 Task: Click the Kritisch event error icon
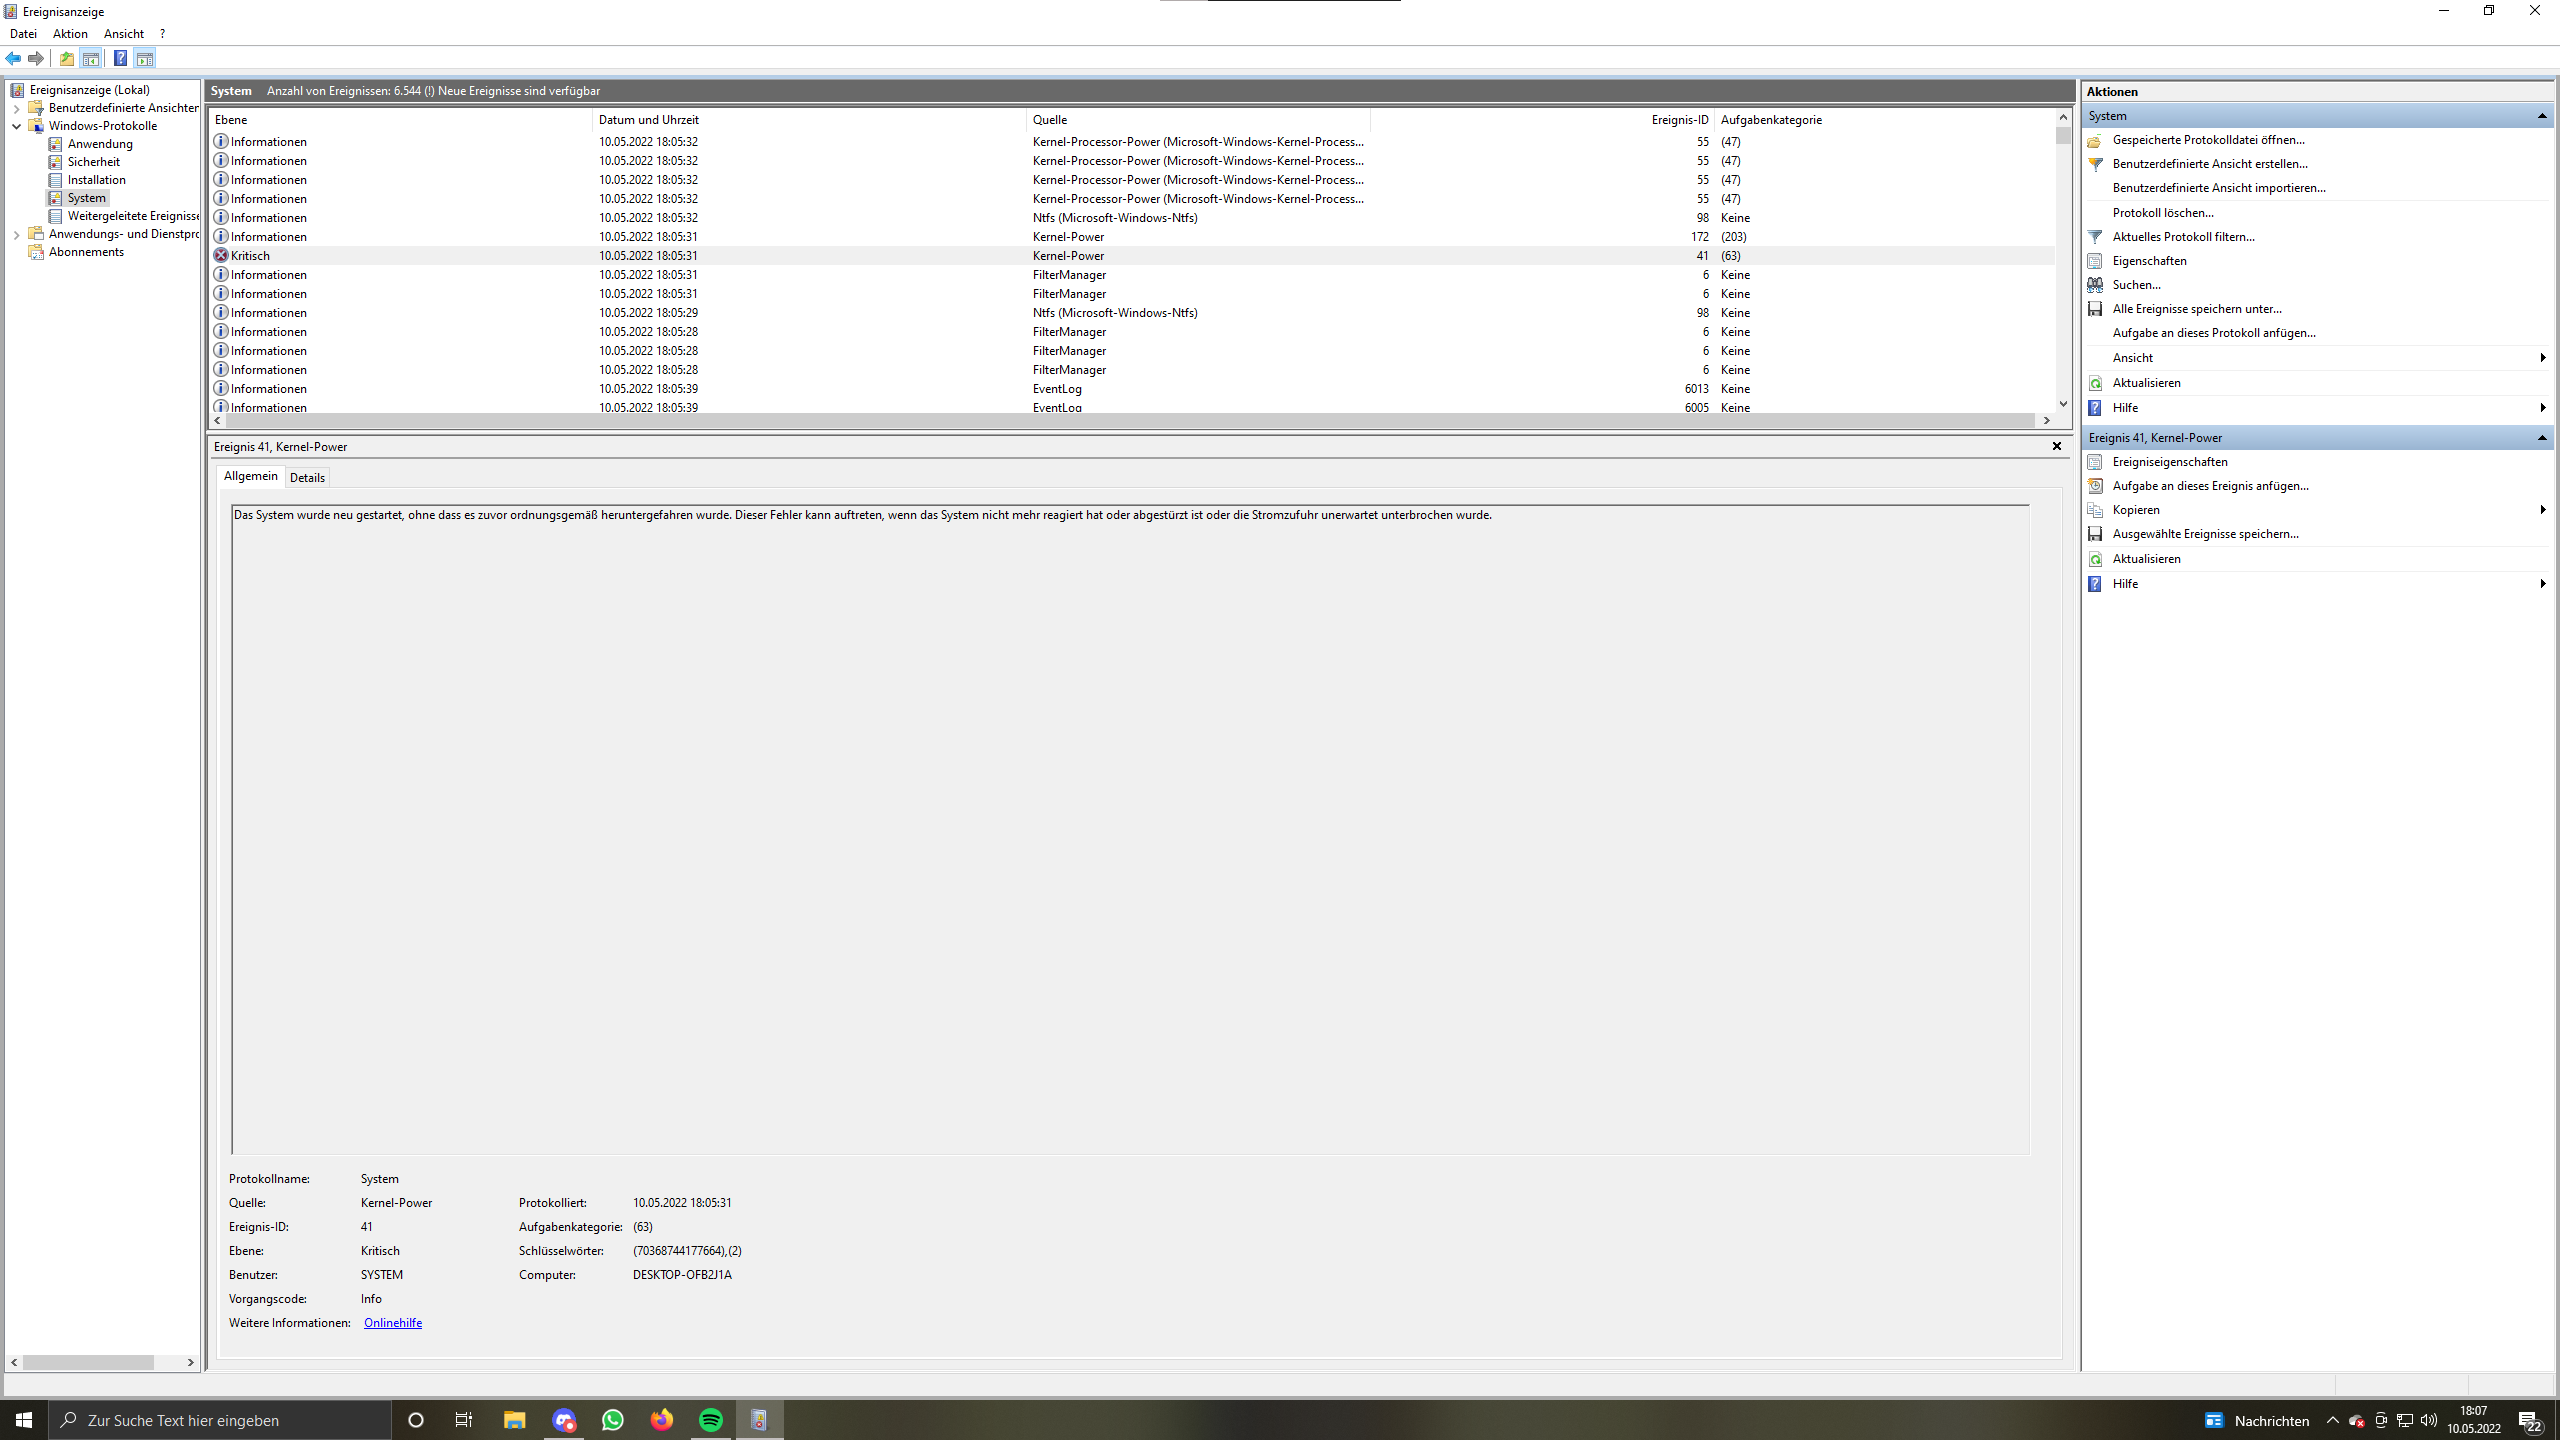point(221,256)
